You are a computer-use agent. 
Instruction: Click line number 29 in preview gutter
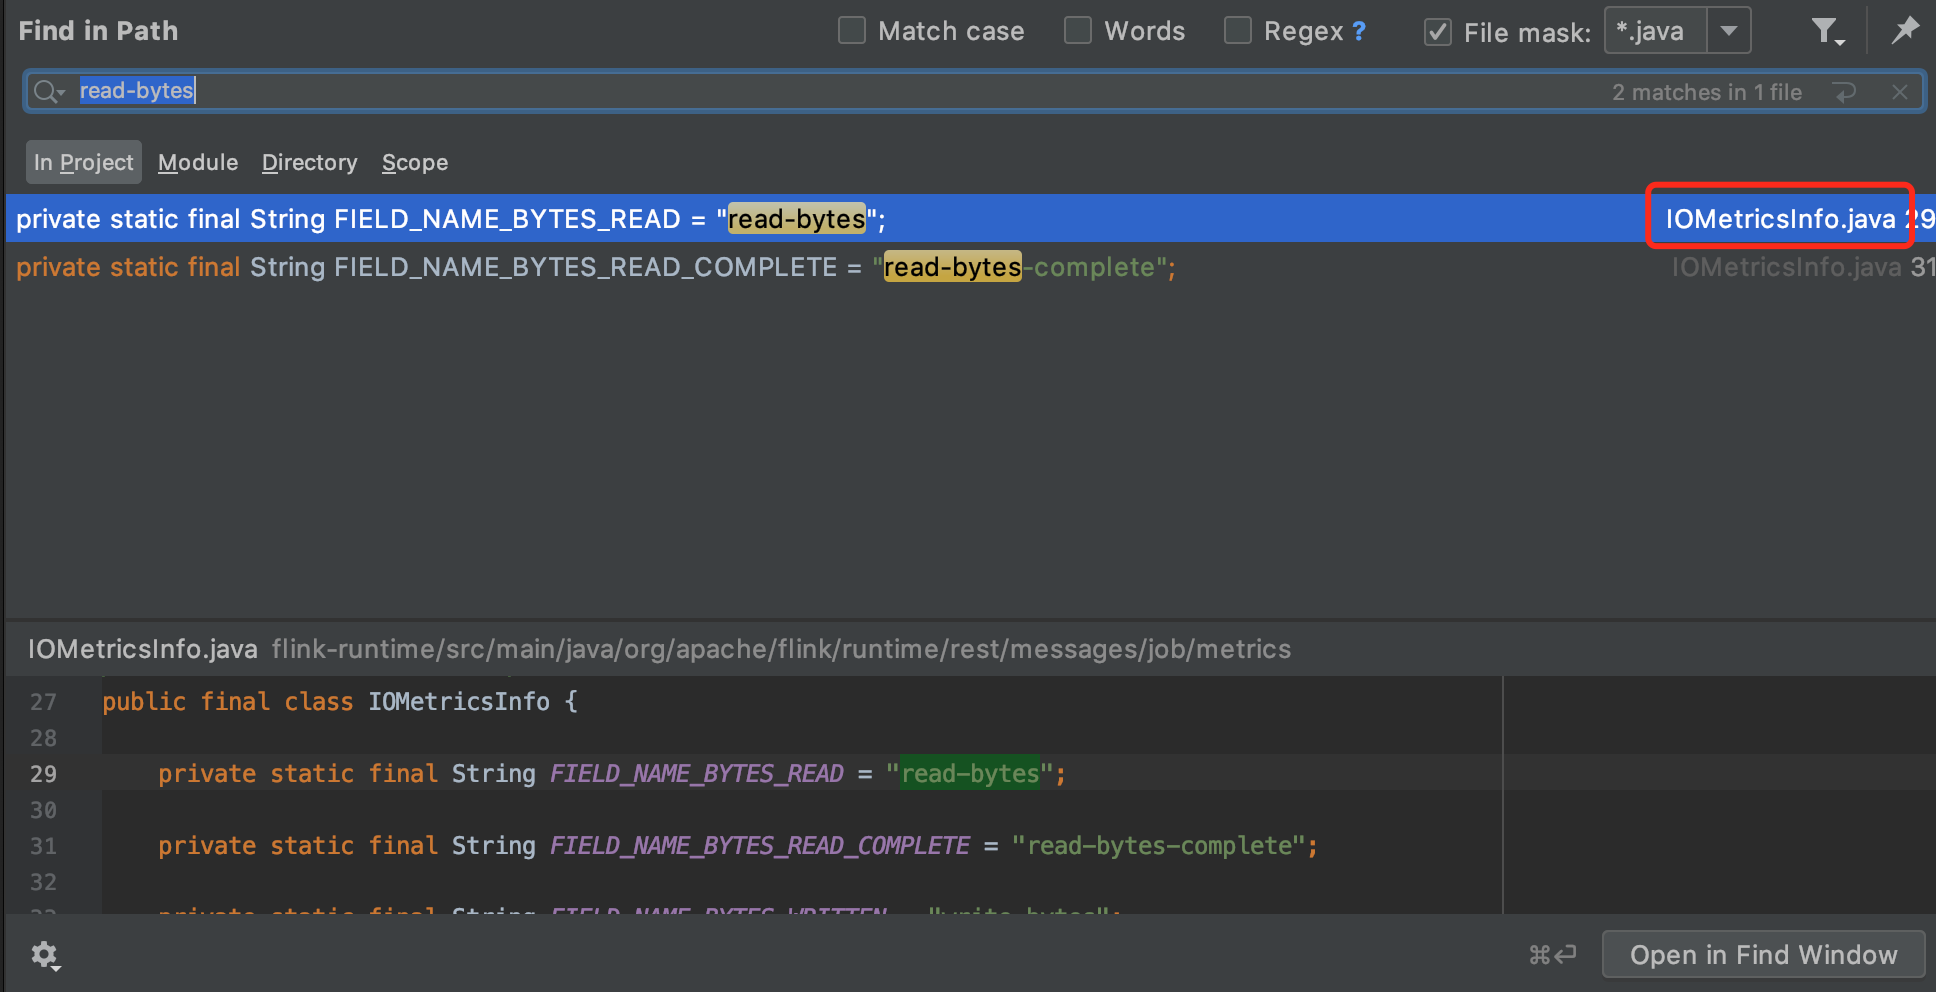click(43, 774)
